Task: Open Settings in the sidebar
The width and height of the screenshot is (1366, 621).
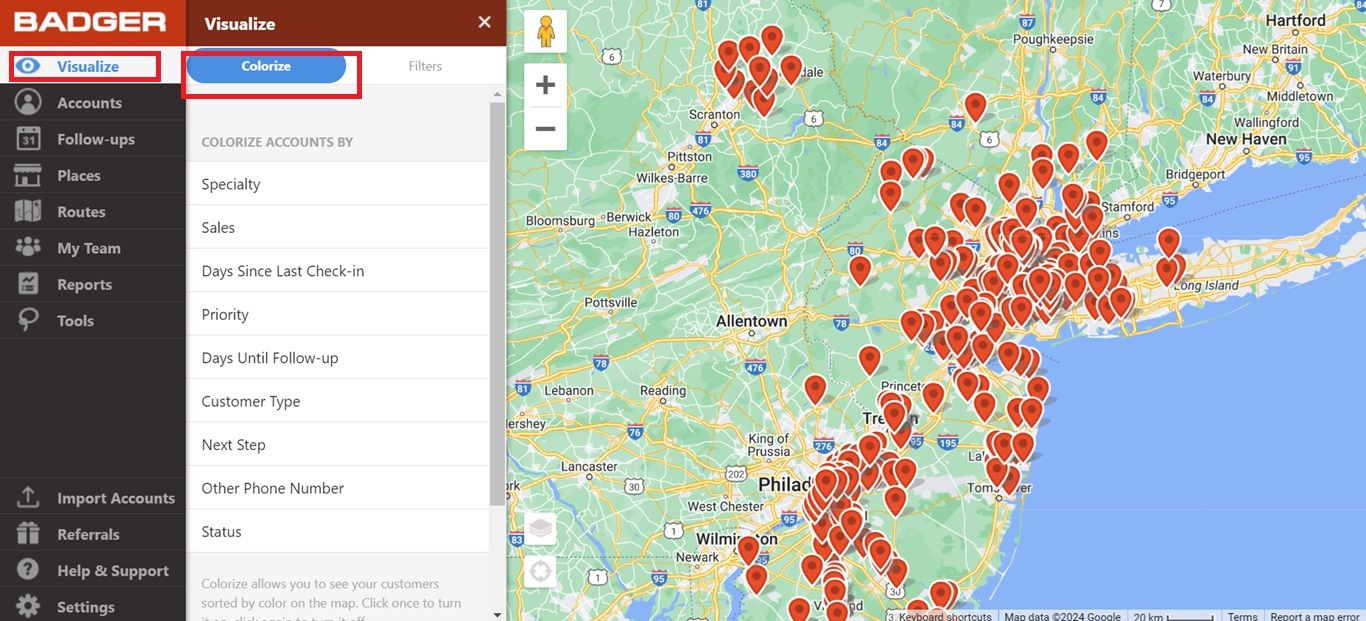Action: point(93,606)
